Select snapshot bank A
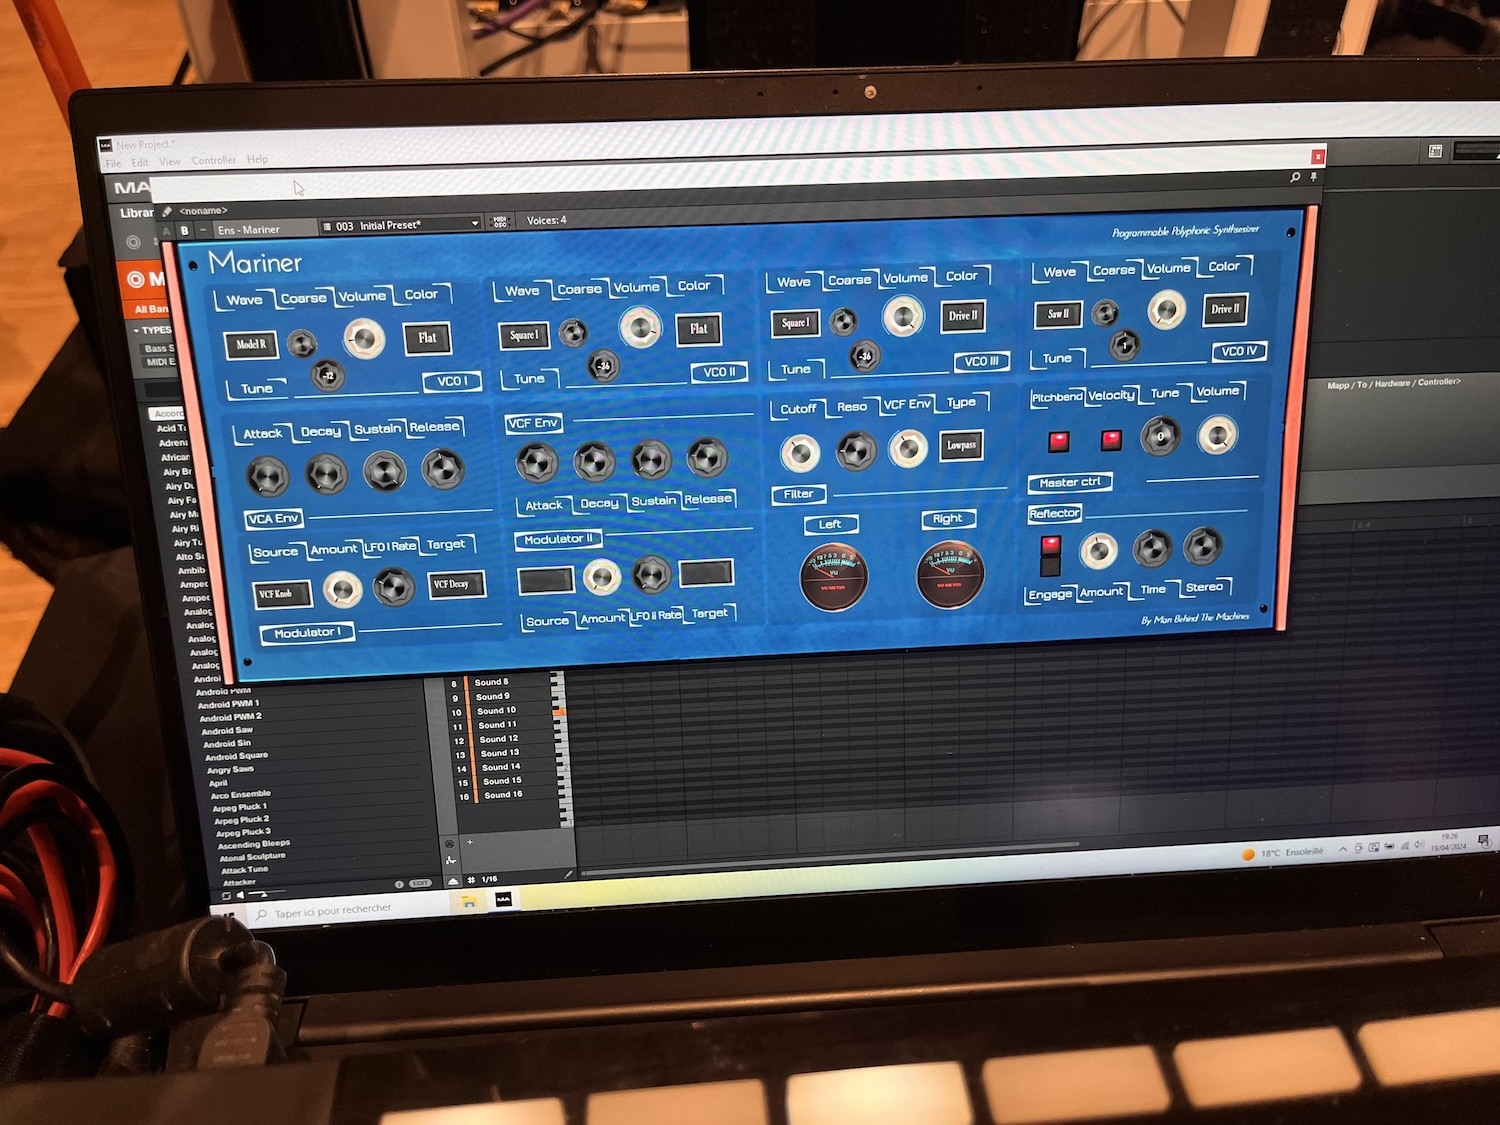Screen dimensions: 1500x1125 click(167, 232)
